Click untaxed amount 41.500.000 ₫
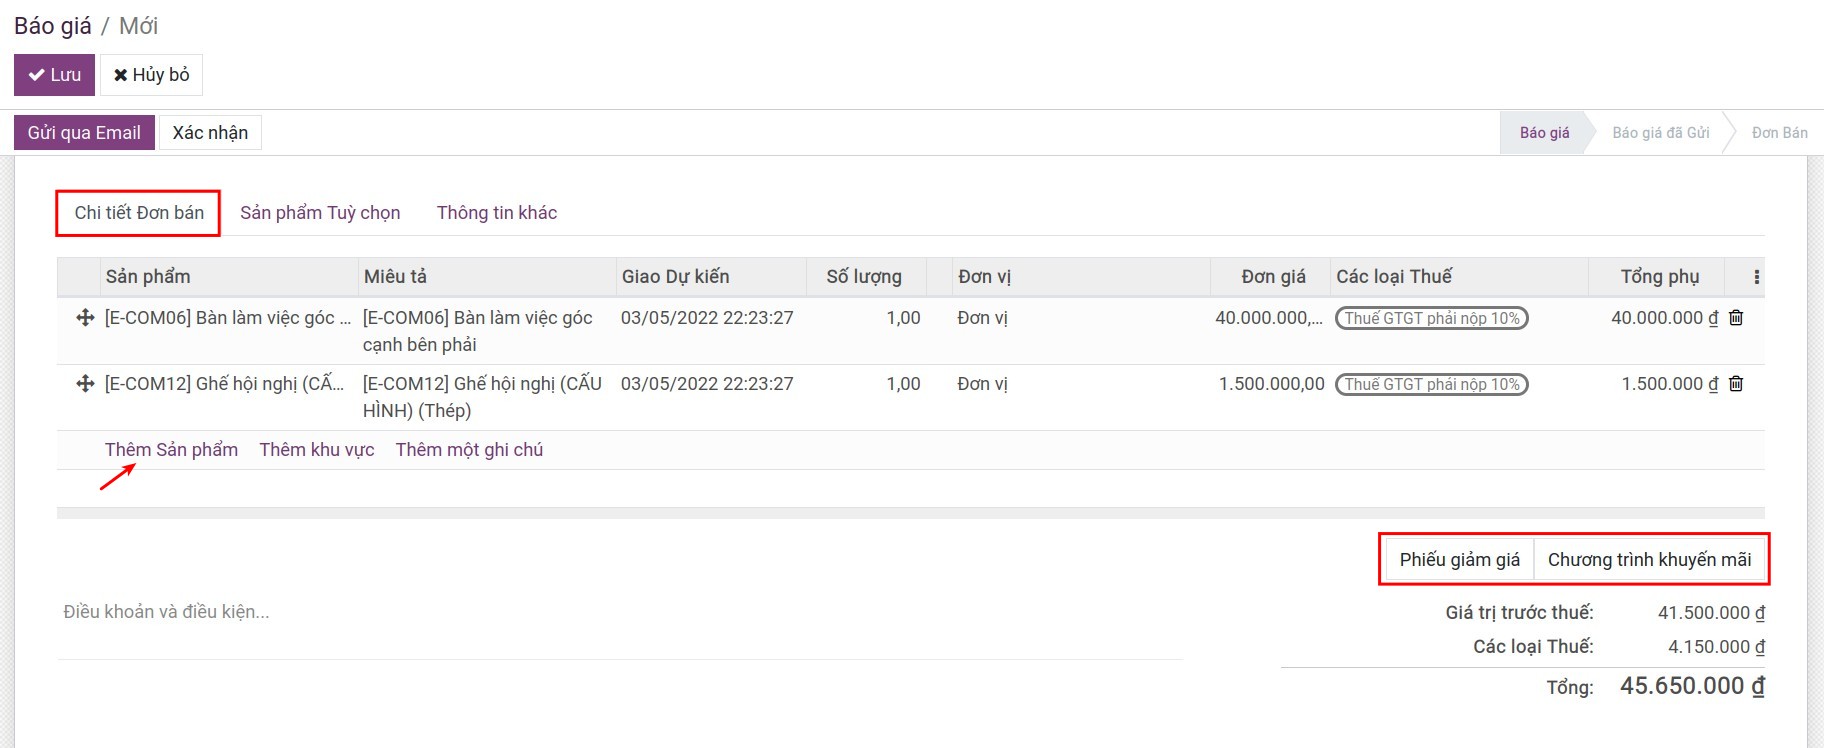 click(1711, 613)
